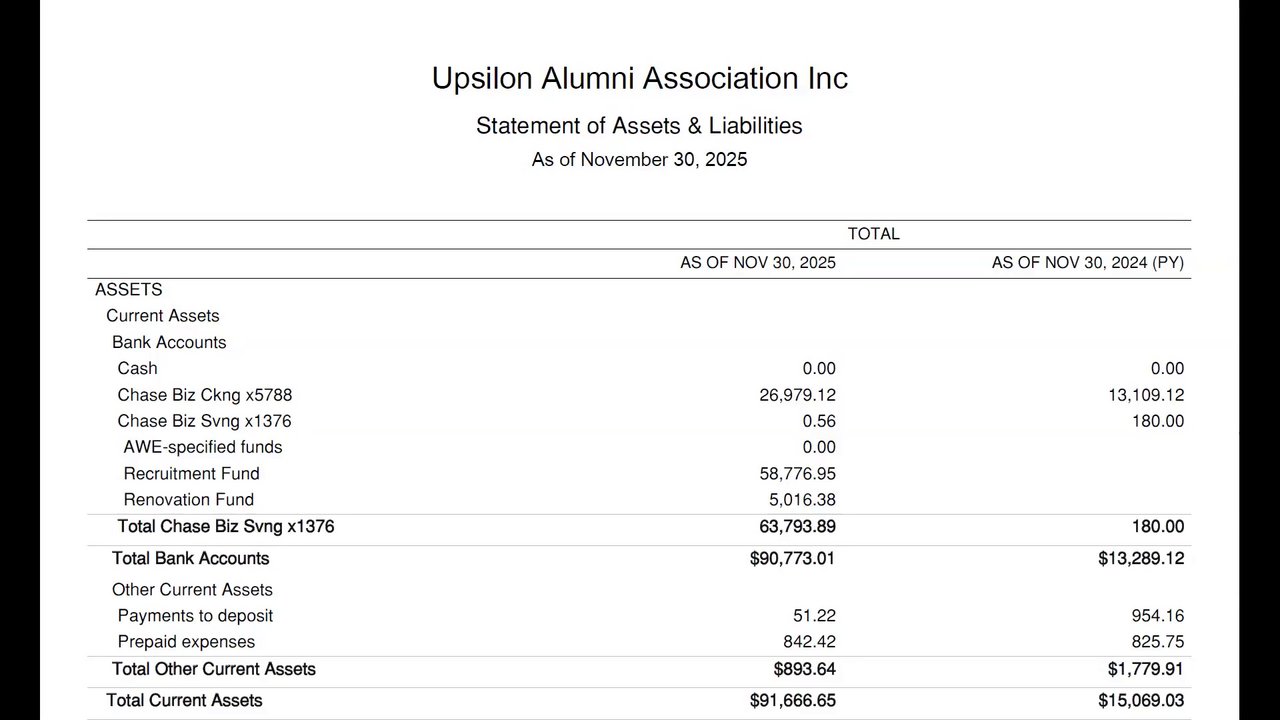Image resolution: width=1280 pixels, height=720 pixels.
Task: Click the AS OF NOV 30, 2025 column header
Action: (x=758, y=263)
